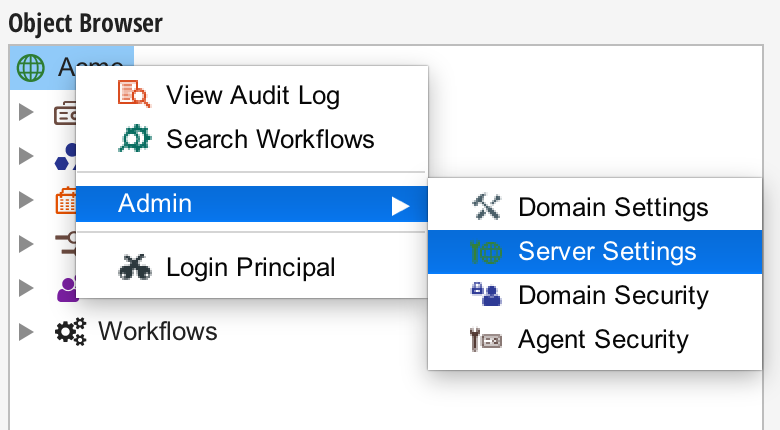Open the Admin submenu arrow

click(400, 205)
